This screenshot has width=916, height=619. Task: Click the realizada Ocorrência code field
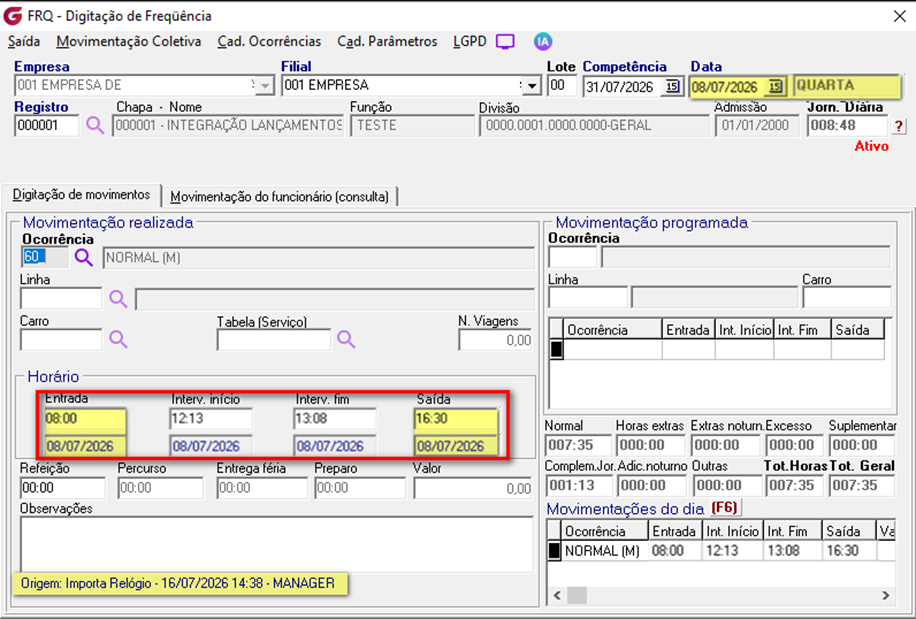click(x=44, y=257)
